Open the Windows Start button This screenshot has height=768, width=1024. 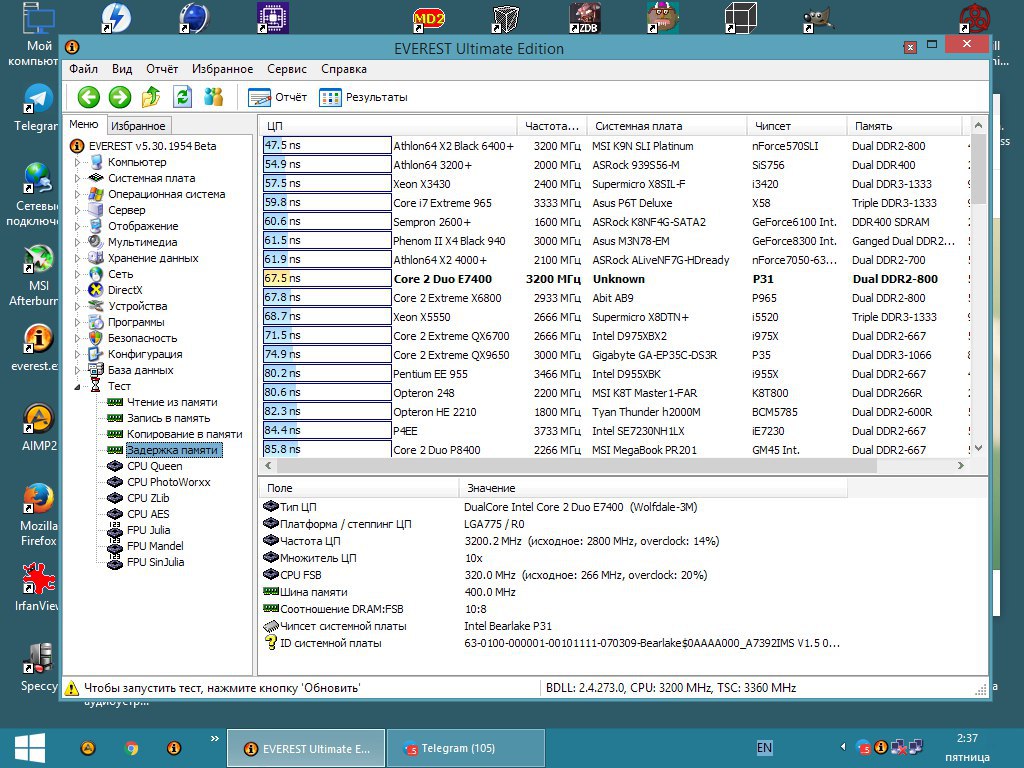click(29, 748)
